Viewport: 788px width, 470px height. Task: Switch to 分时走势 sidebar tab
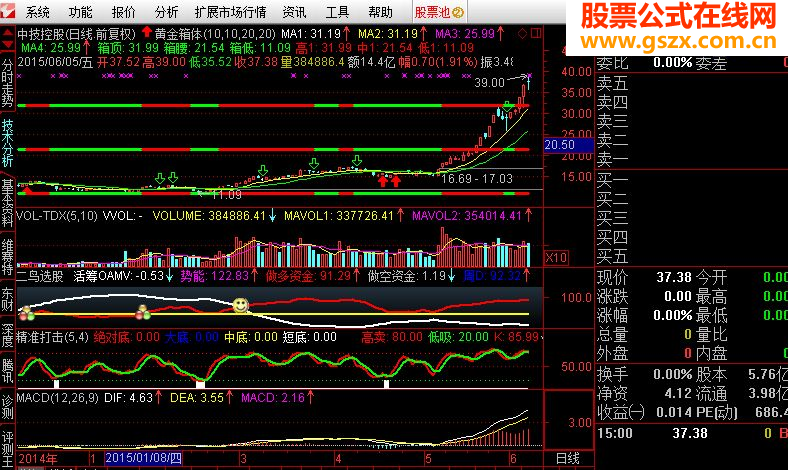tap(8, 83)
